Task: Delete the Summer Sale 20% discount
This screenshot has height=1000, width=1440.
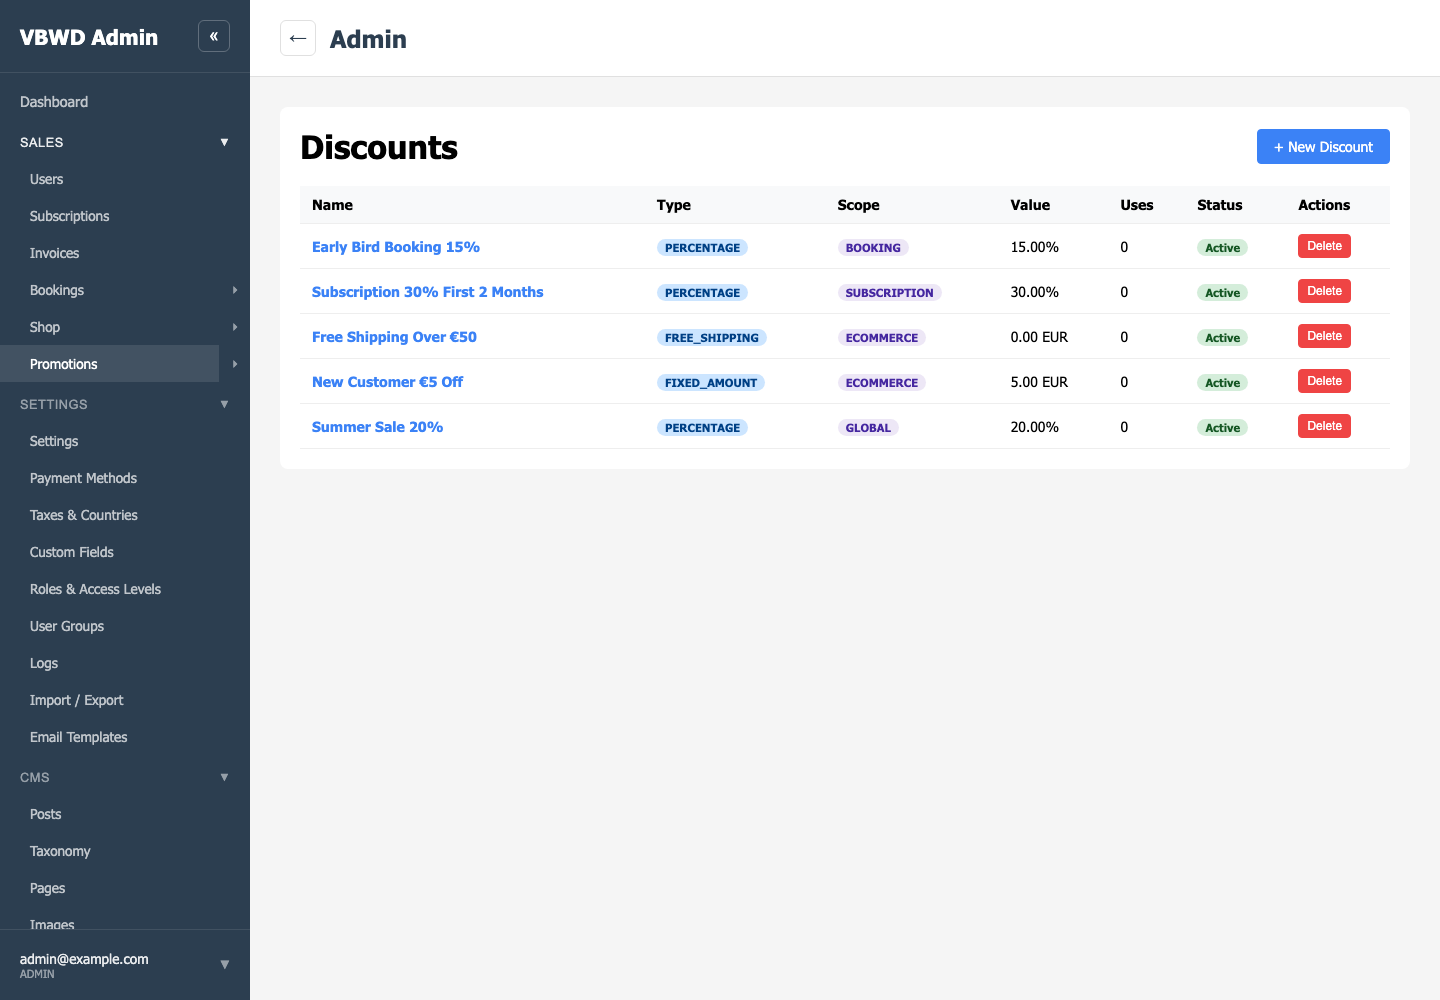Action: [1324, 426]
